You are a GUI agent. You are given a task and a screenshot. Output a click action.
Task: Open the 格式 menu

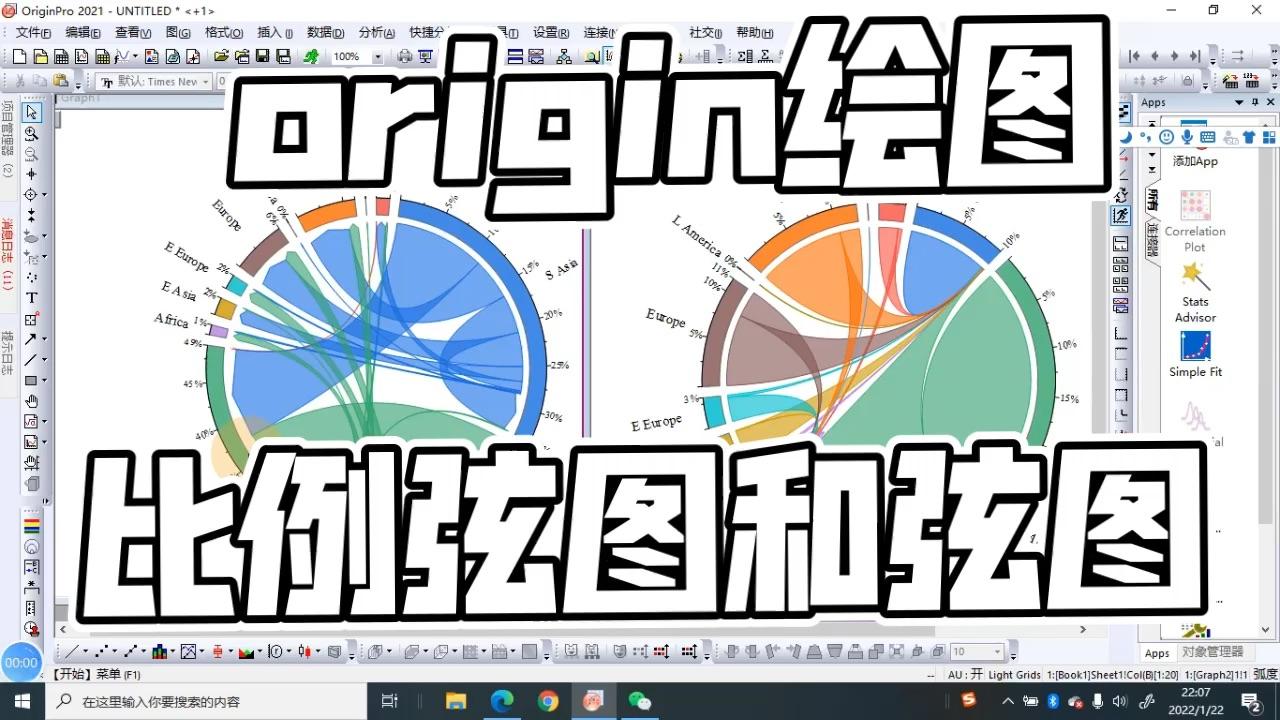coord(224,32)
